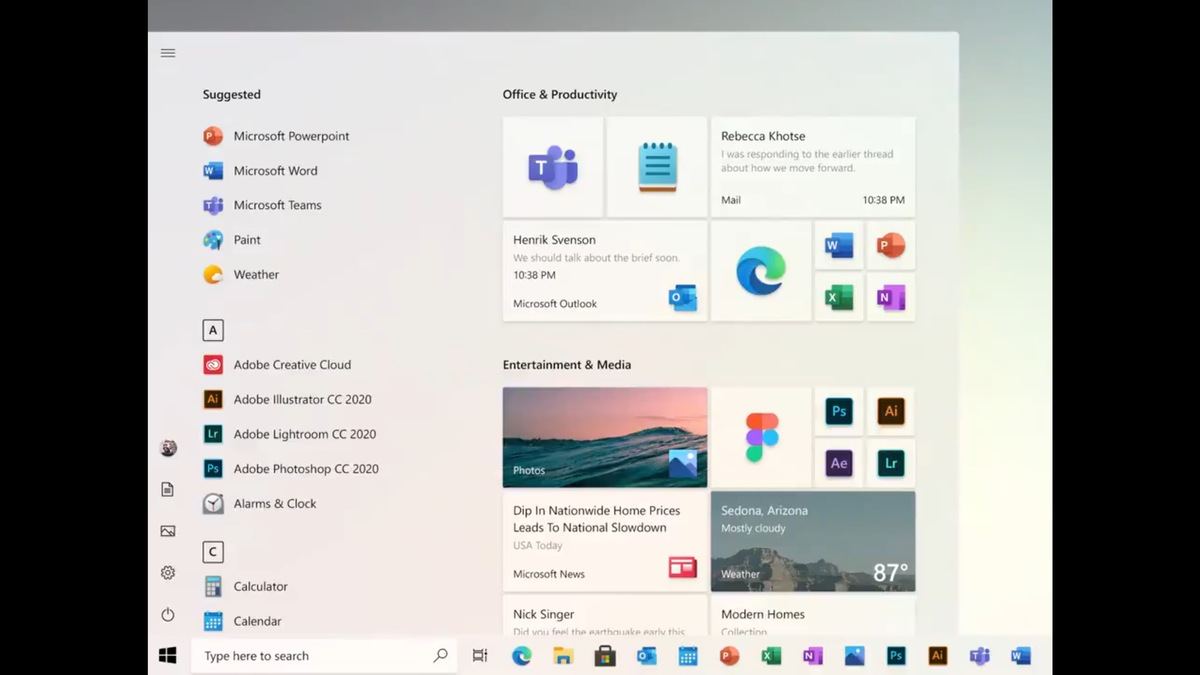Open Calendar from the app list
The height and width of the screenshot is (675, 1200).
242,621
